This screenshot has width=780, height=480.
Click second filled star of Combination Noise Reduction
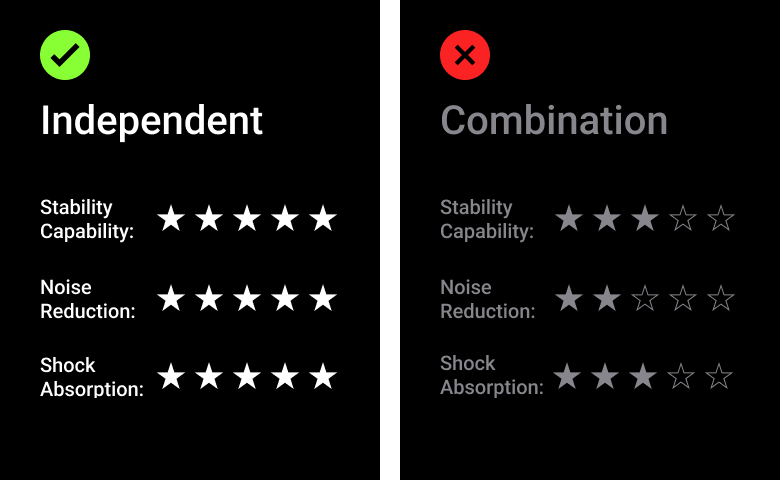click(607, 298)
